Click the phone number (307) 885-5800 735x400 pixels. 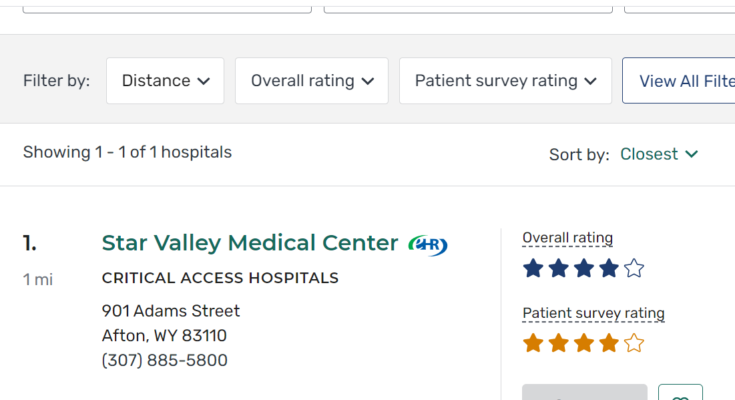tap(165, 360)
